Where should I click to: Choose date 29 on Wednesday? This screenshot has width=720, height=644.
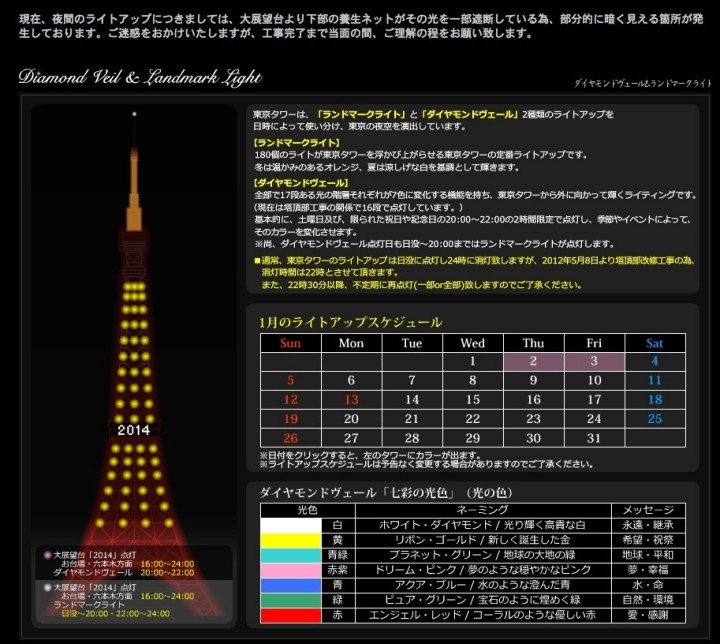[472, 439]
